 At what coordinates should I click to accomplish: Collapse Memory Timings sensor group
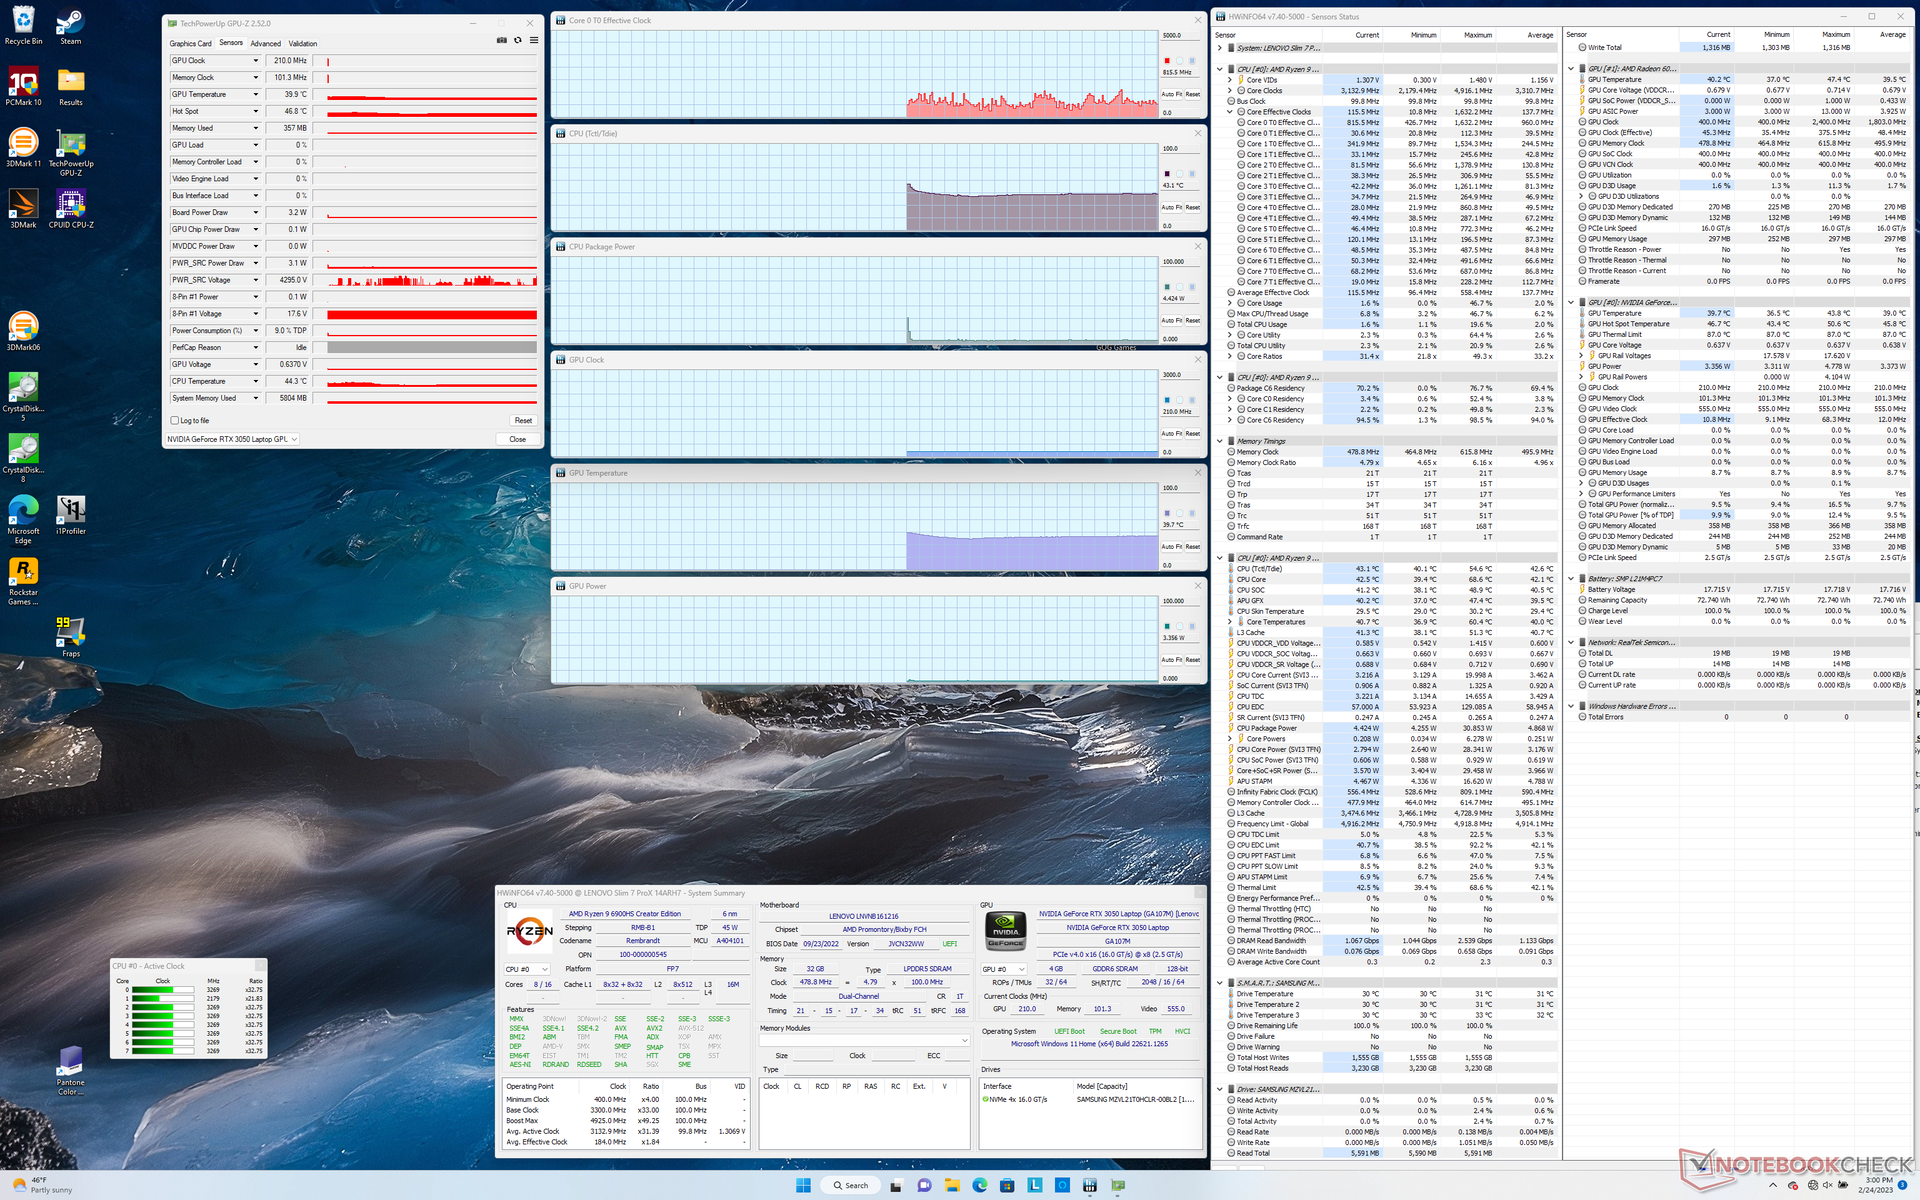1220,441
